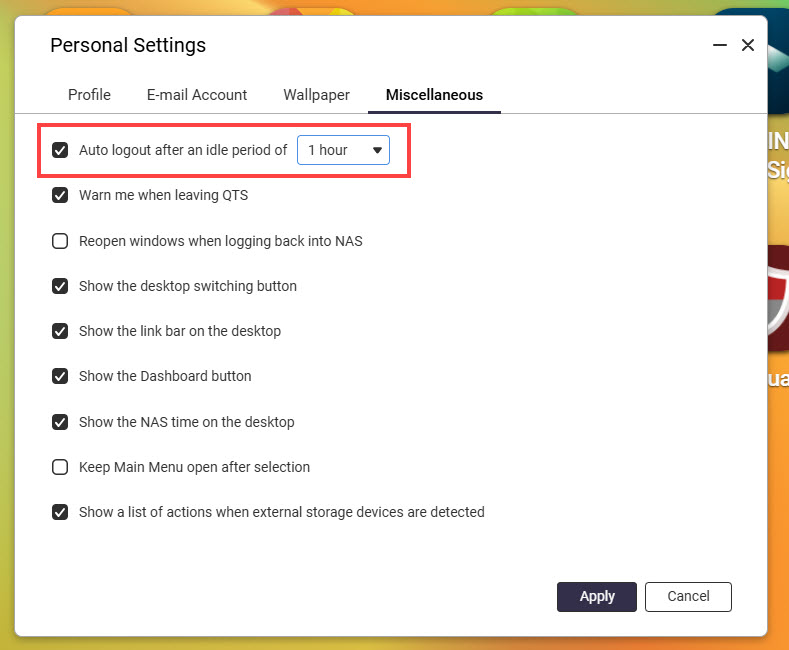Click the Cancel button
Image resolution: width=789 pixels, height=650 pixels.
click(688, 596)
